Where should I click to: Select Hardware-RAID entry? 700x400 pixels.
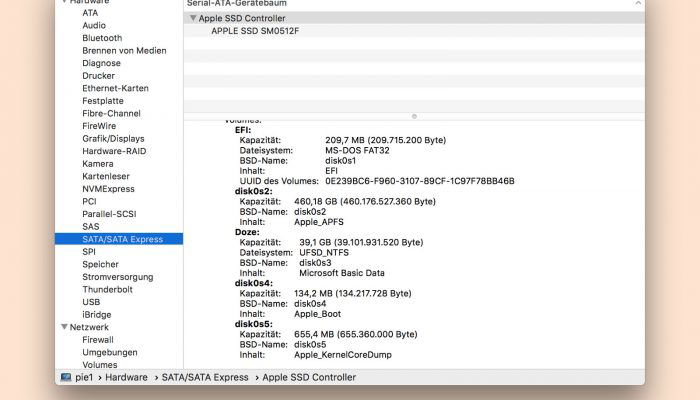(114, 151)
